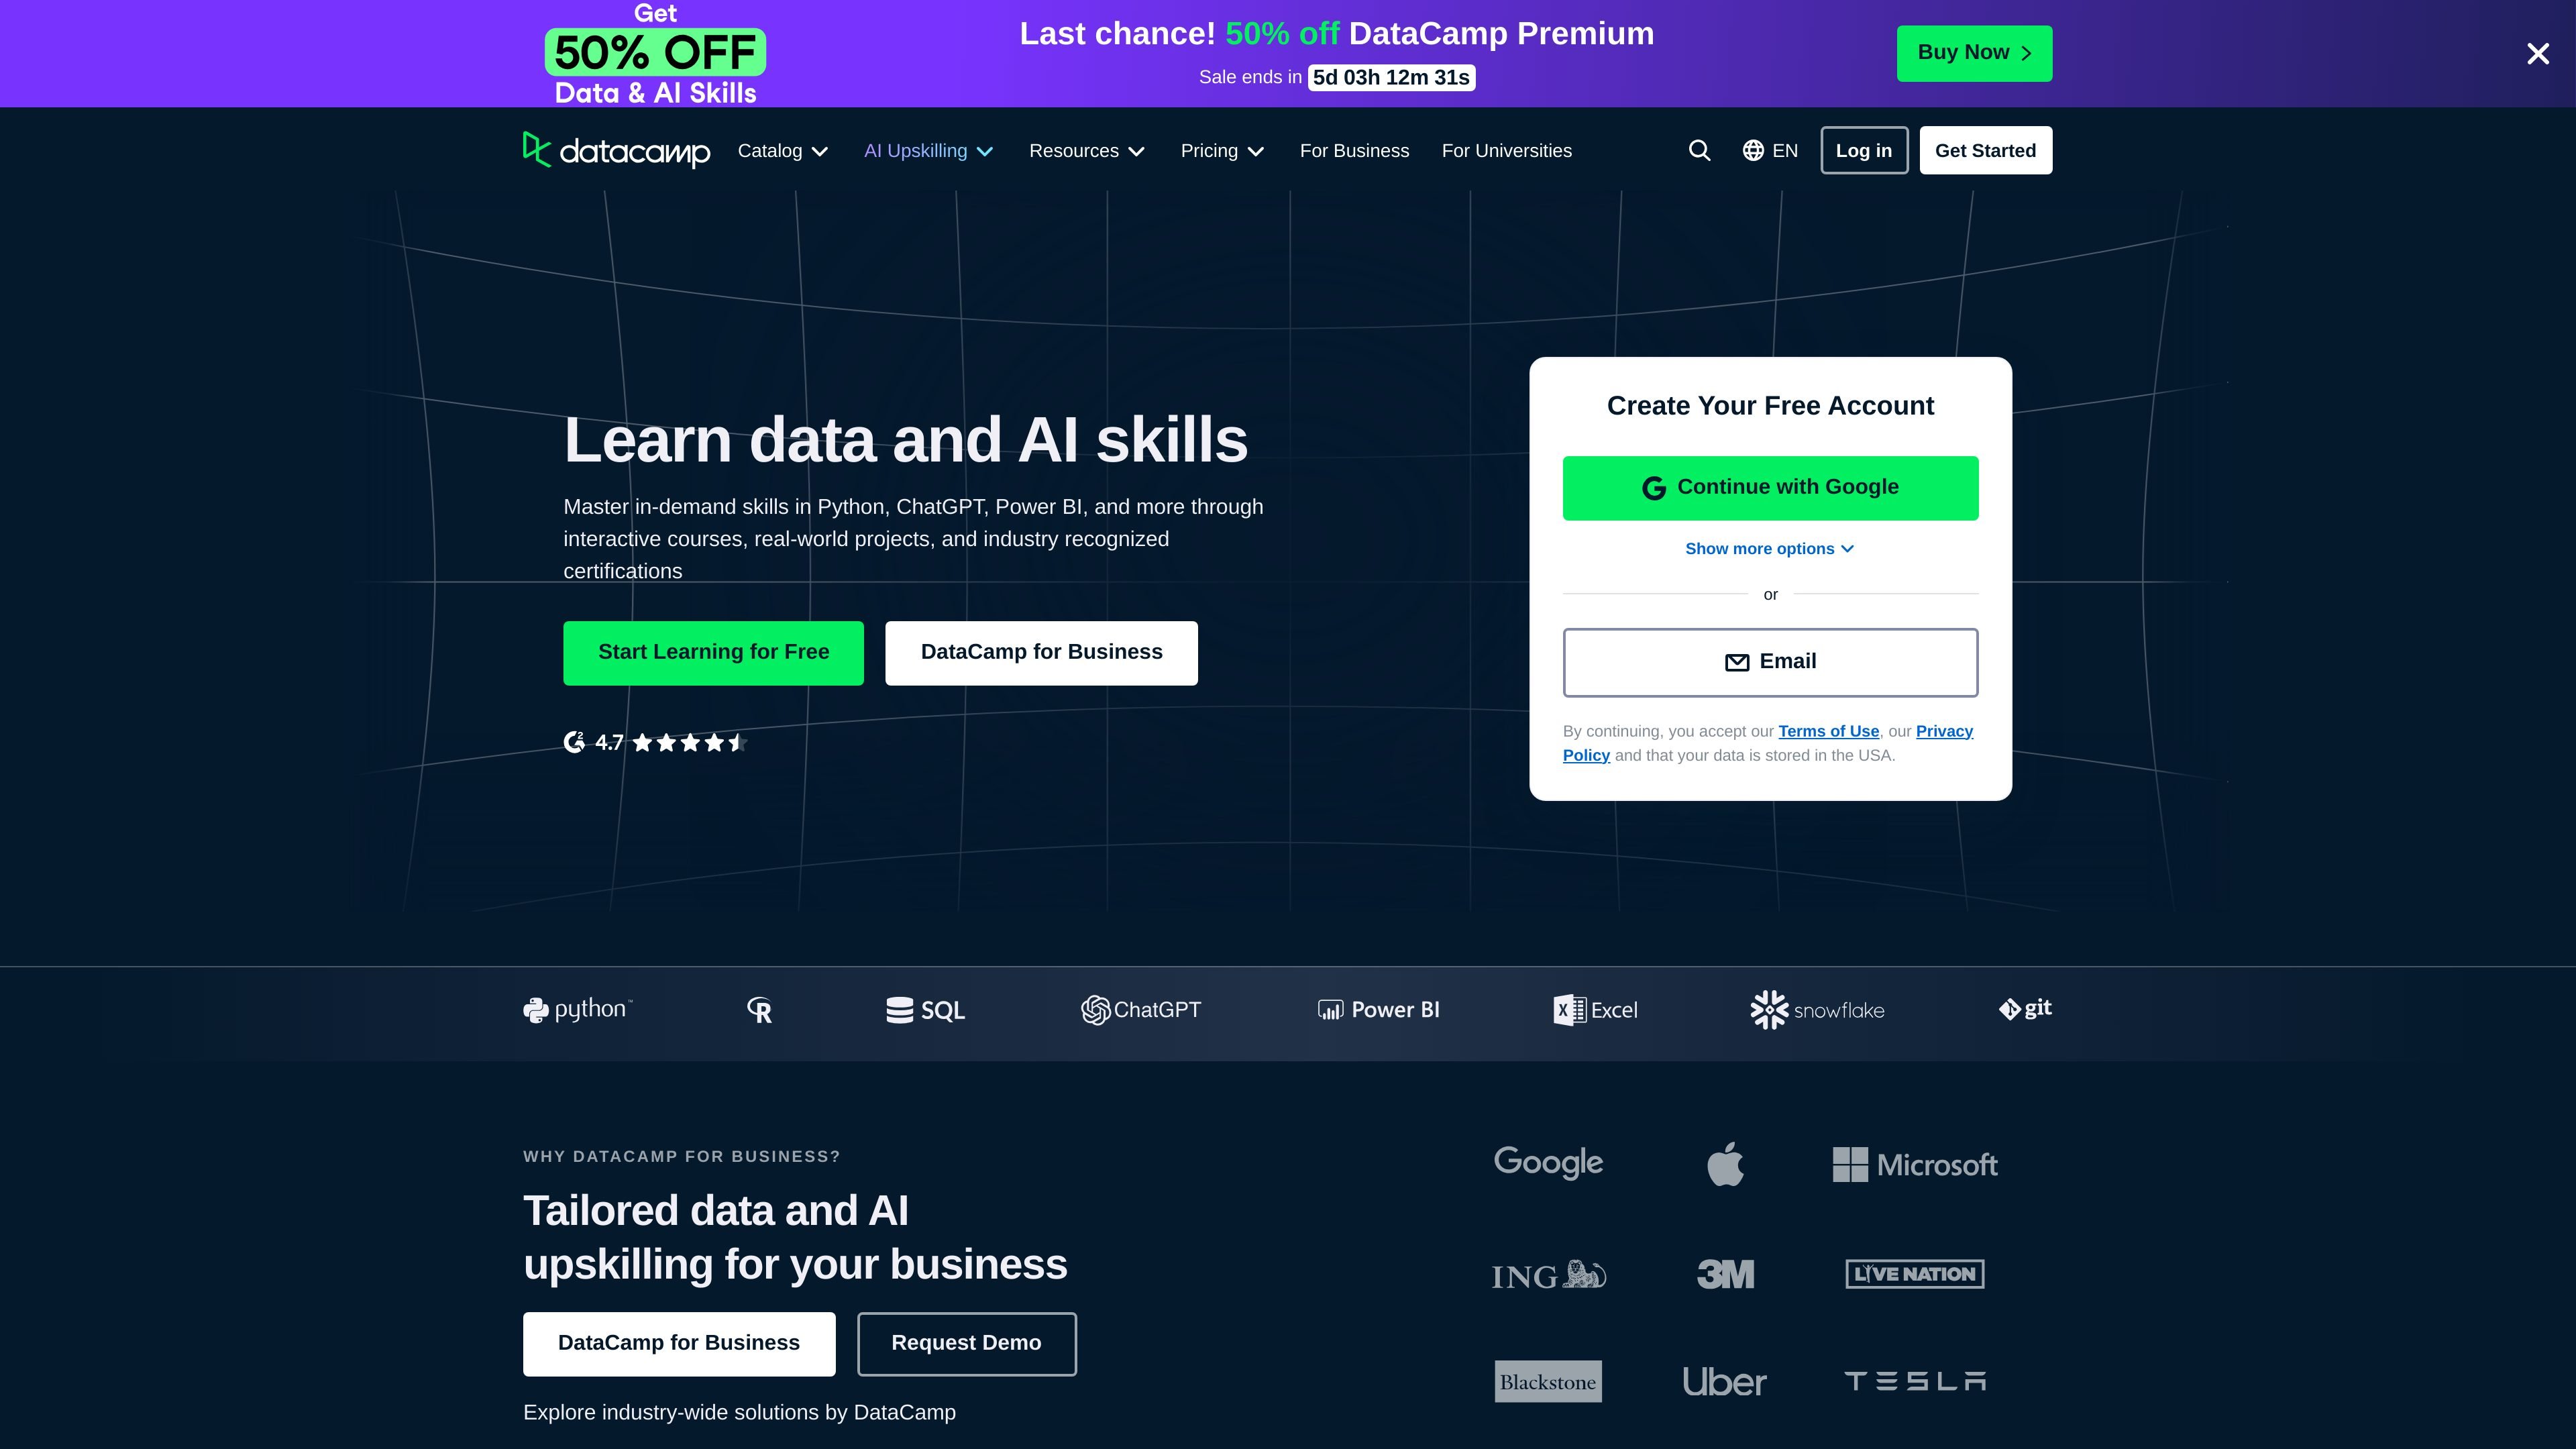Click the Python logo
This screenshot has height=1449, width=2576.
tap(578, 1010)
